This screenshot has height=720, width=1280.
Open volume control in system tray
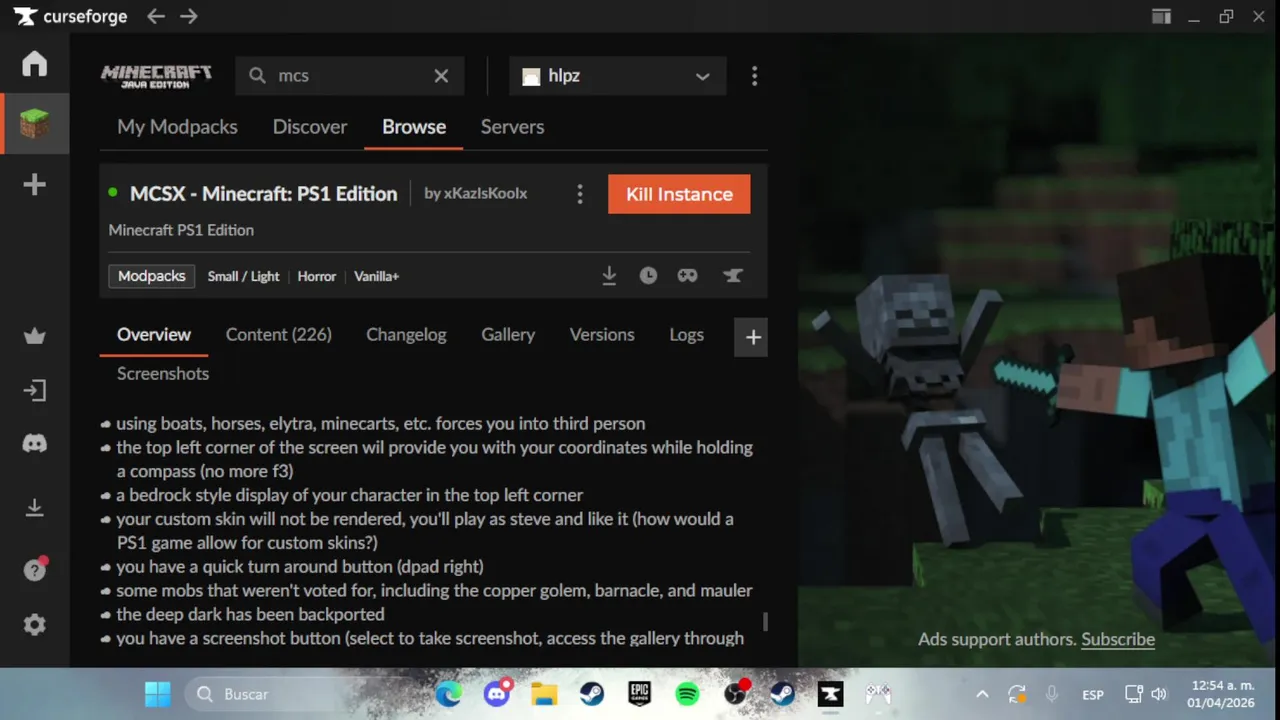click(1159, 694)
